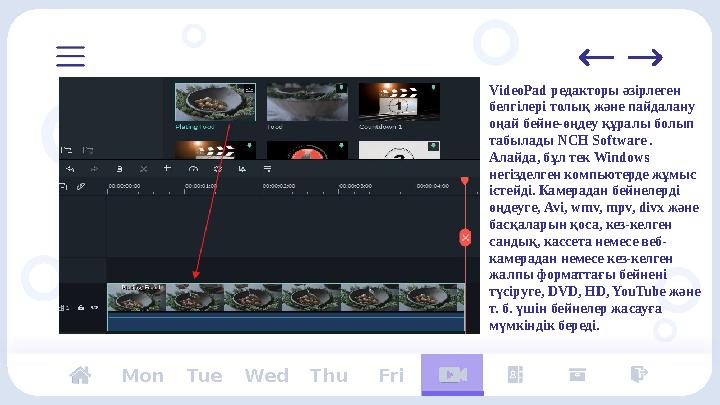Image resolution: width=720 pixels, height=405 pixels.
Task: Select the Plating Food thumbnail
Action: [215, 102]
